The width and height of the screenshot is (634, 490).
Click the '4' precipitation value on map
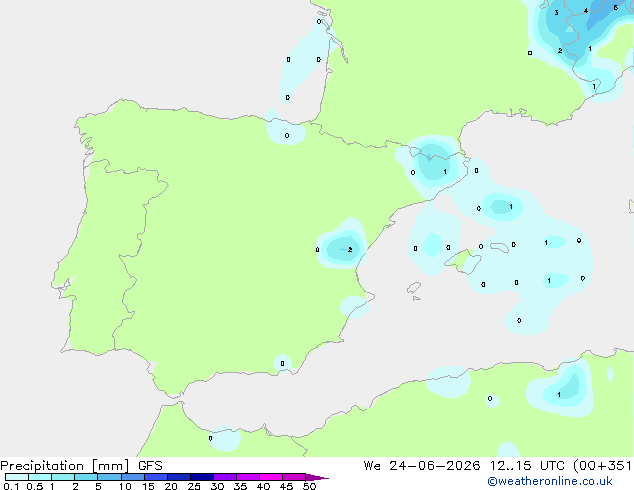pyautogui.click(x=586, y=11)
